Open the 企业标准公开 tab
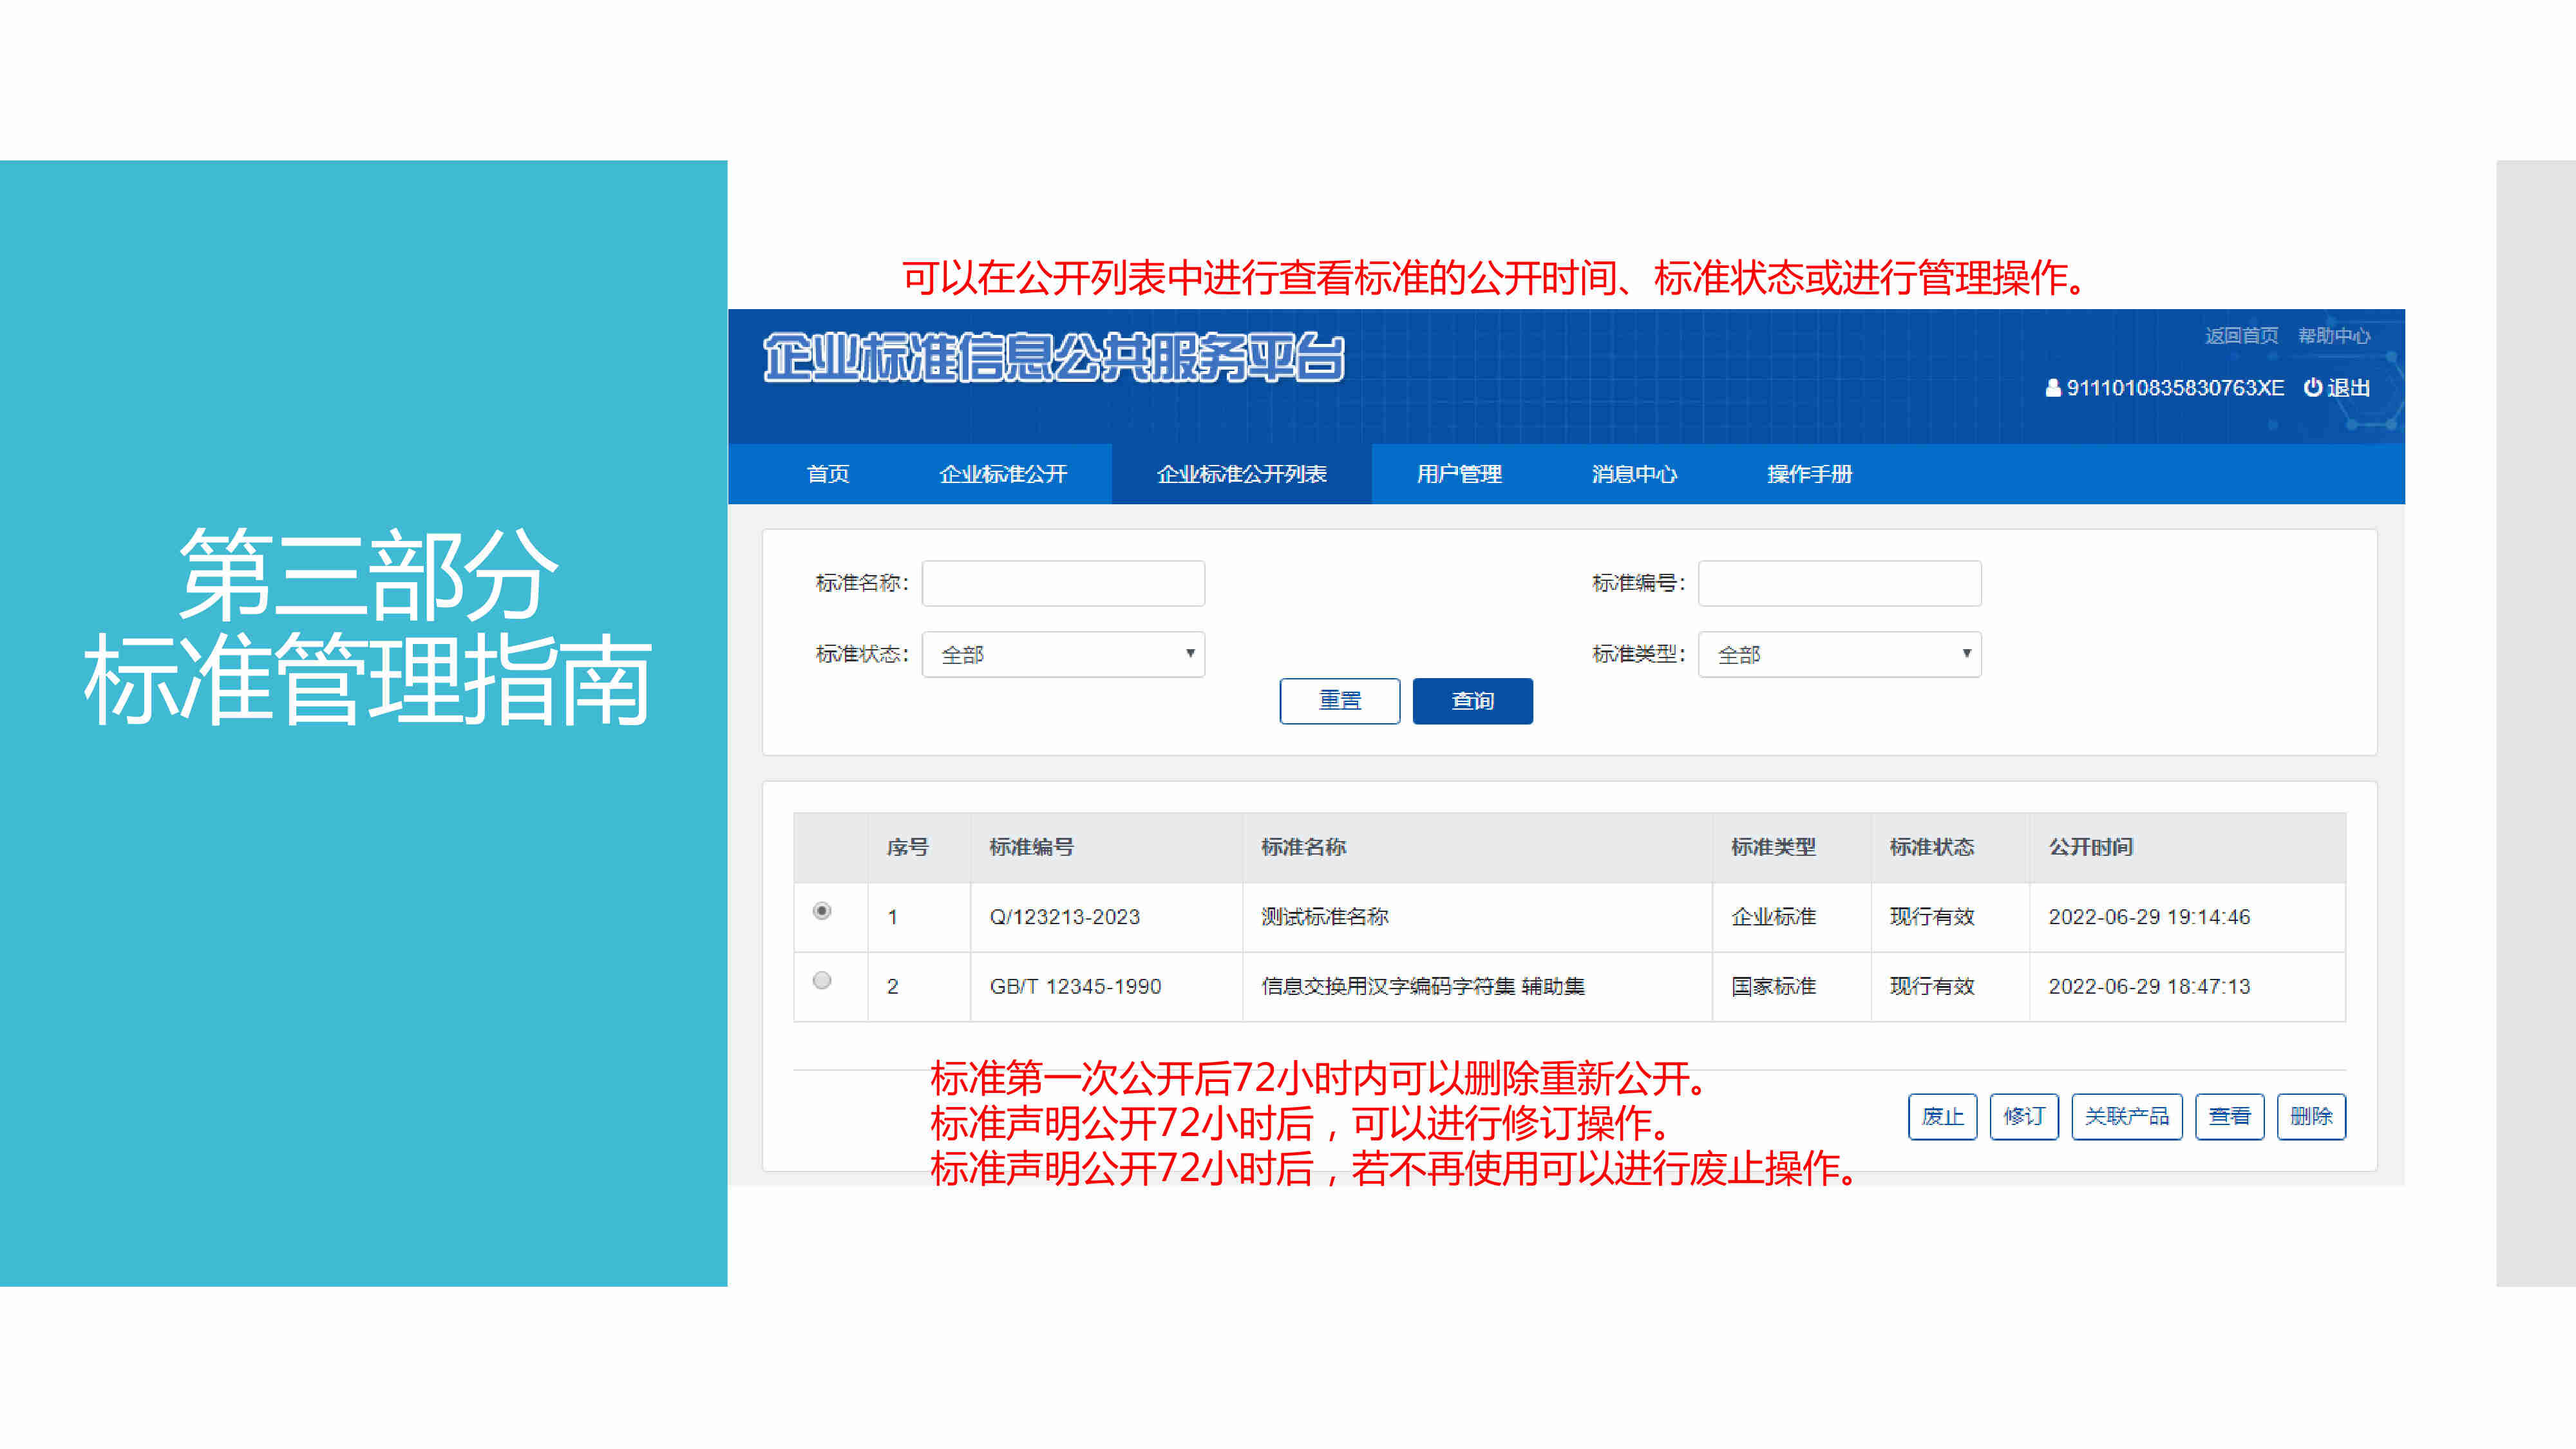This screenshot has width=2576, height=1449. (x=1003, y=474)
